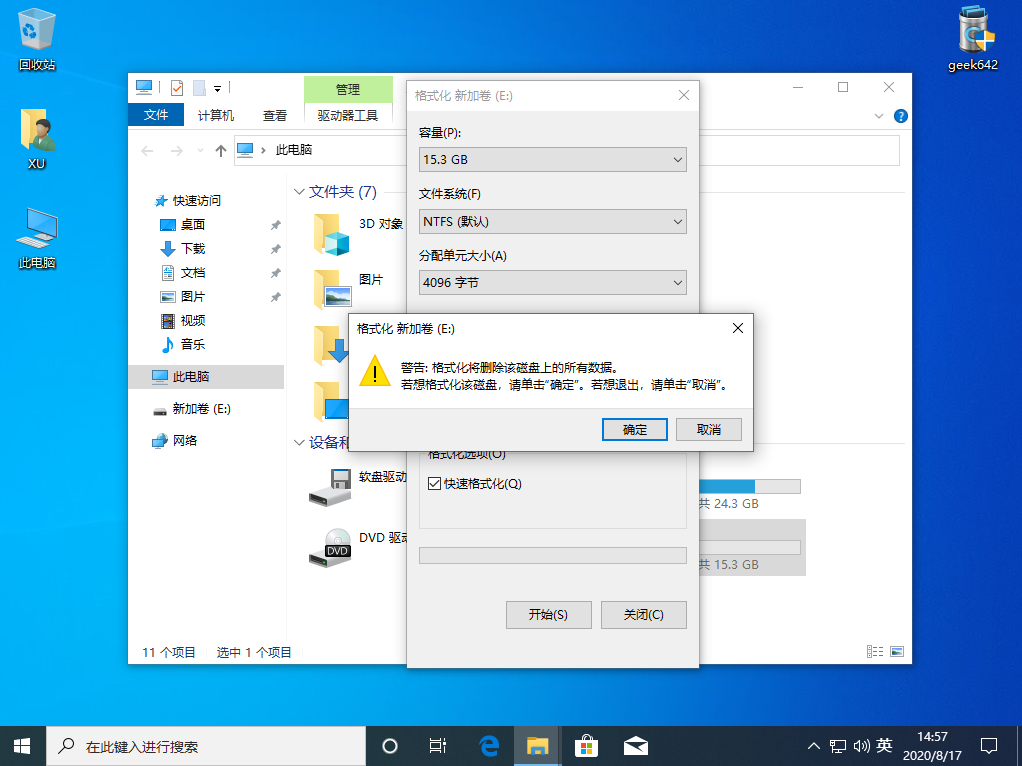Viewport: 1022px width, 766px height.
Task: Open 回收站 desktop icon
Action: tap(37, 39)
